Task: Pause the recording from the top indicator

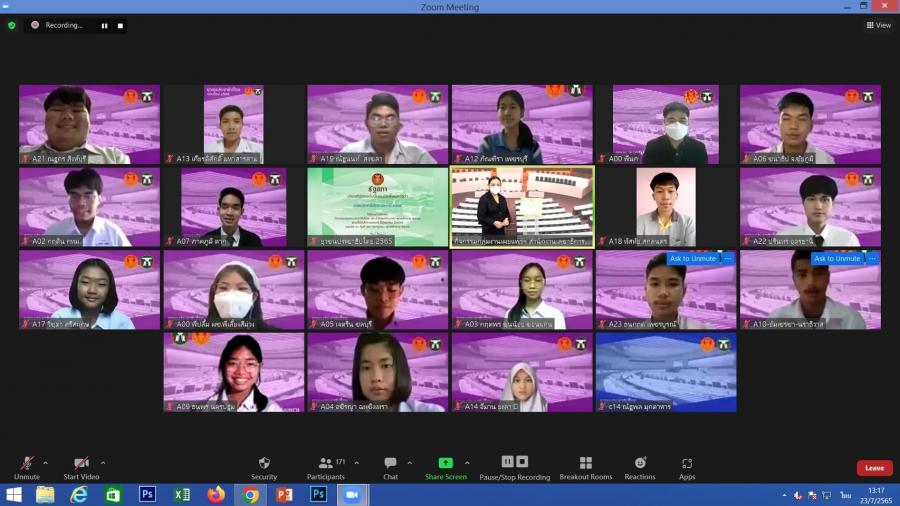Action: (x=104, y=26)
